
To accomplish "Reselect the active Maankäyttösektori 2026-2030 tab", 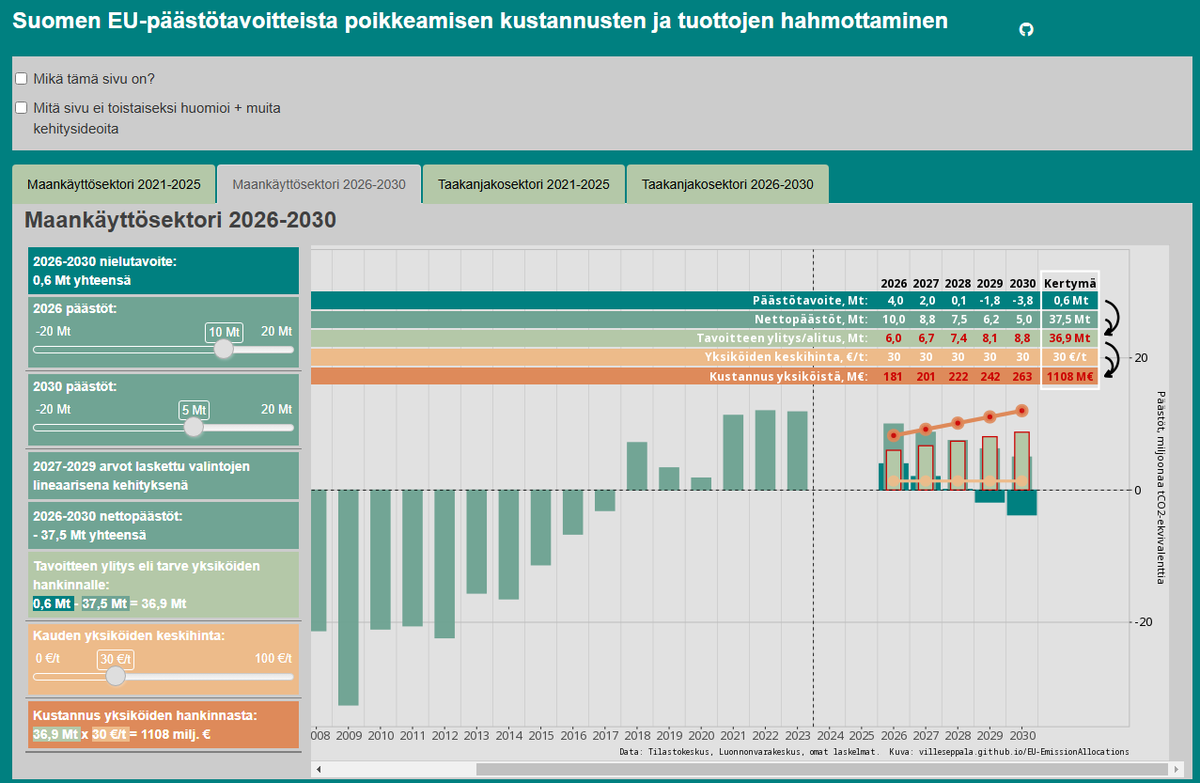I will pos(318,184).
